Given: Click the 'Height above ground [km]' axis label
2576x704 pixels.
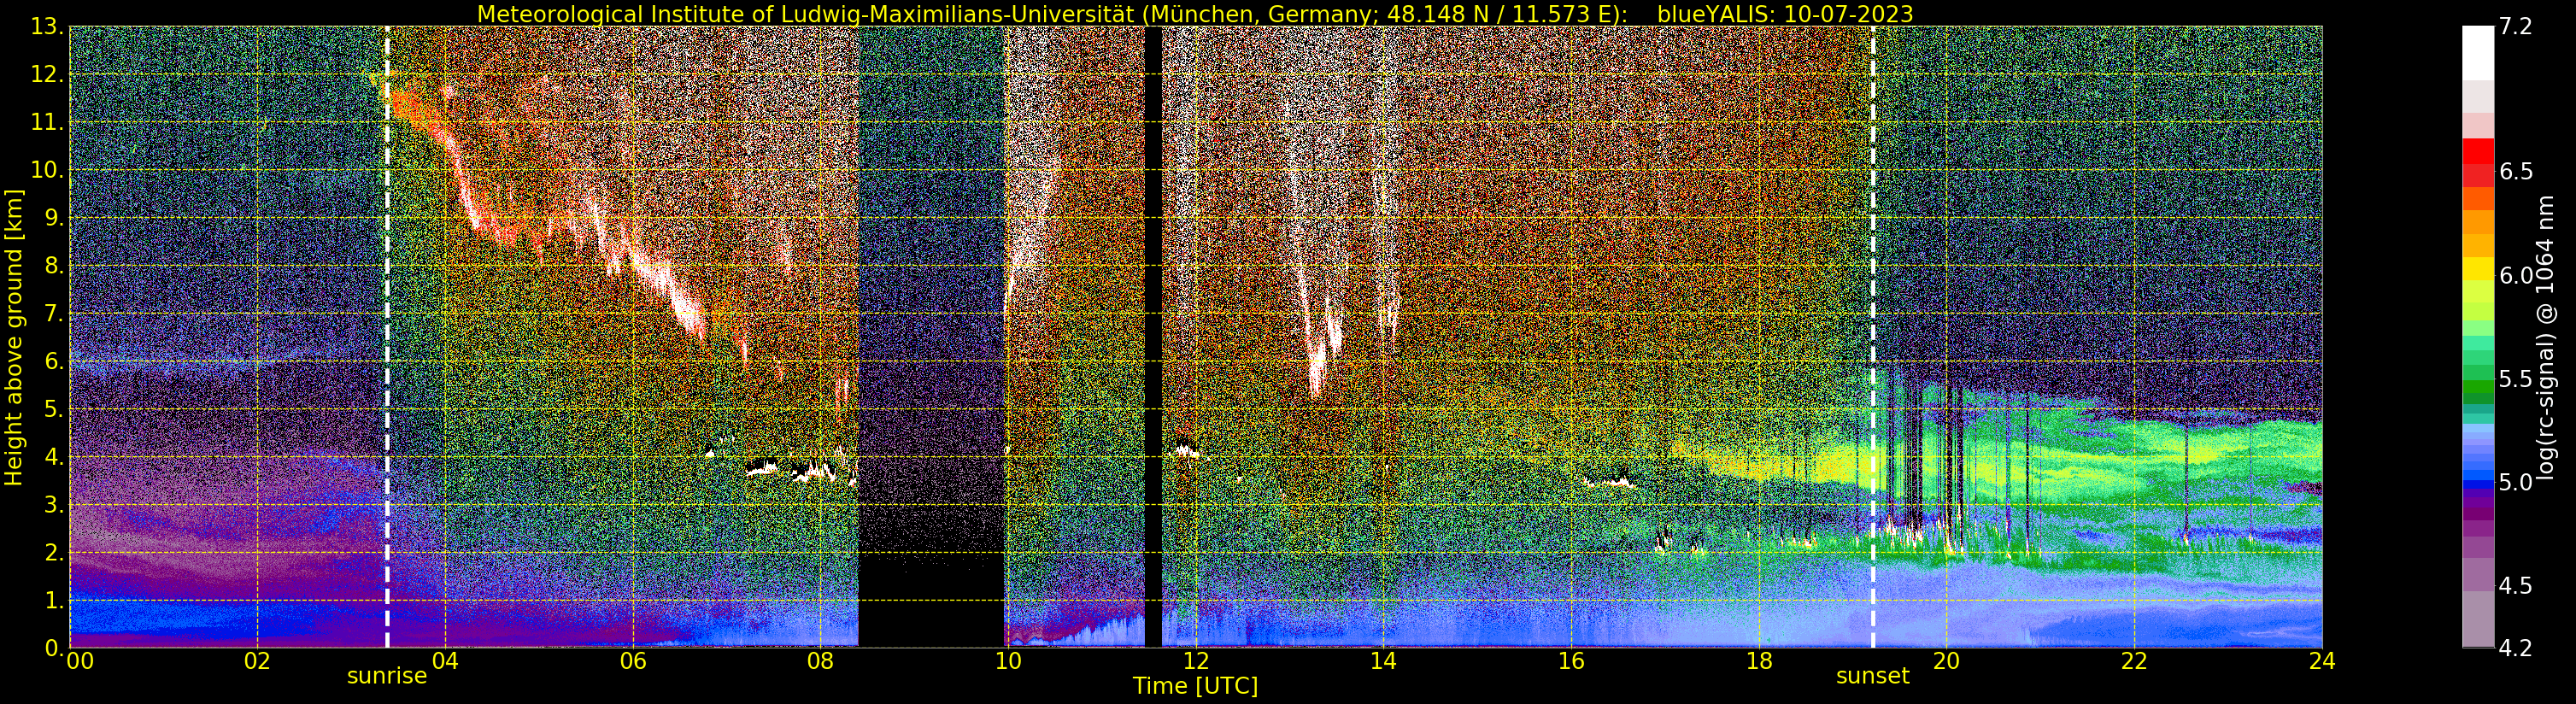Looking at the screenshot, I should [14, 337].
